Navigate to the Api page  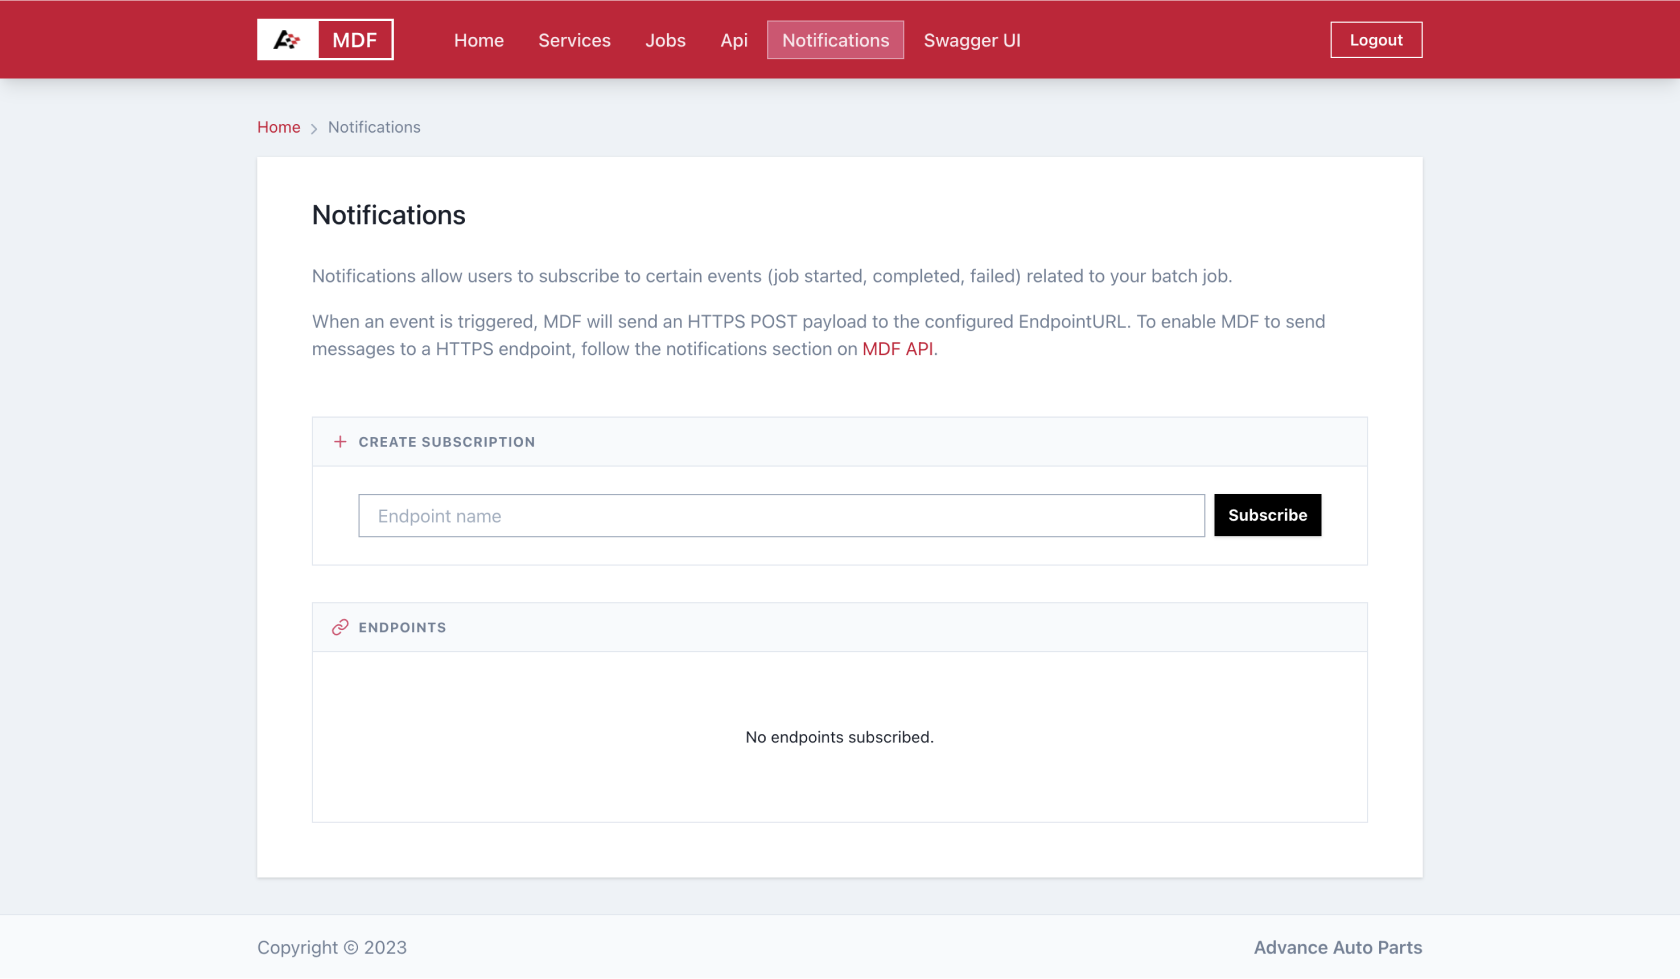734,40
